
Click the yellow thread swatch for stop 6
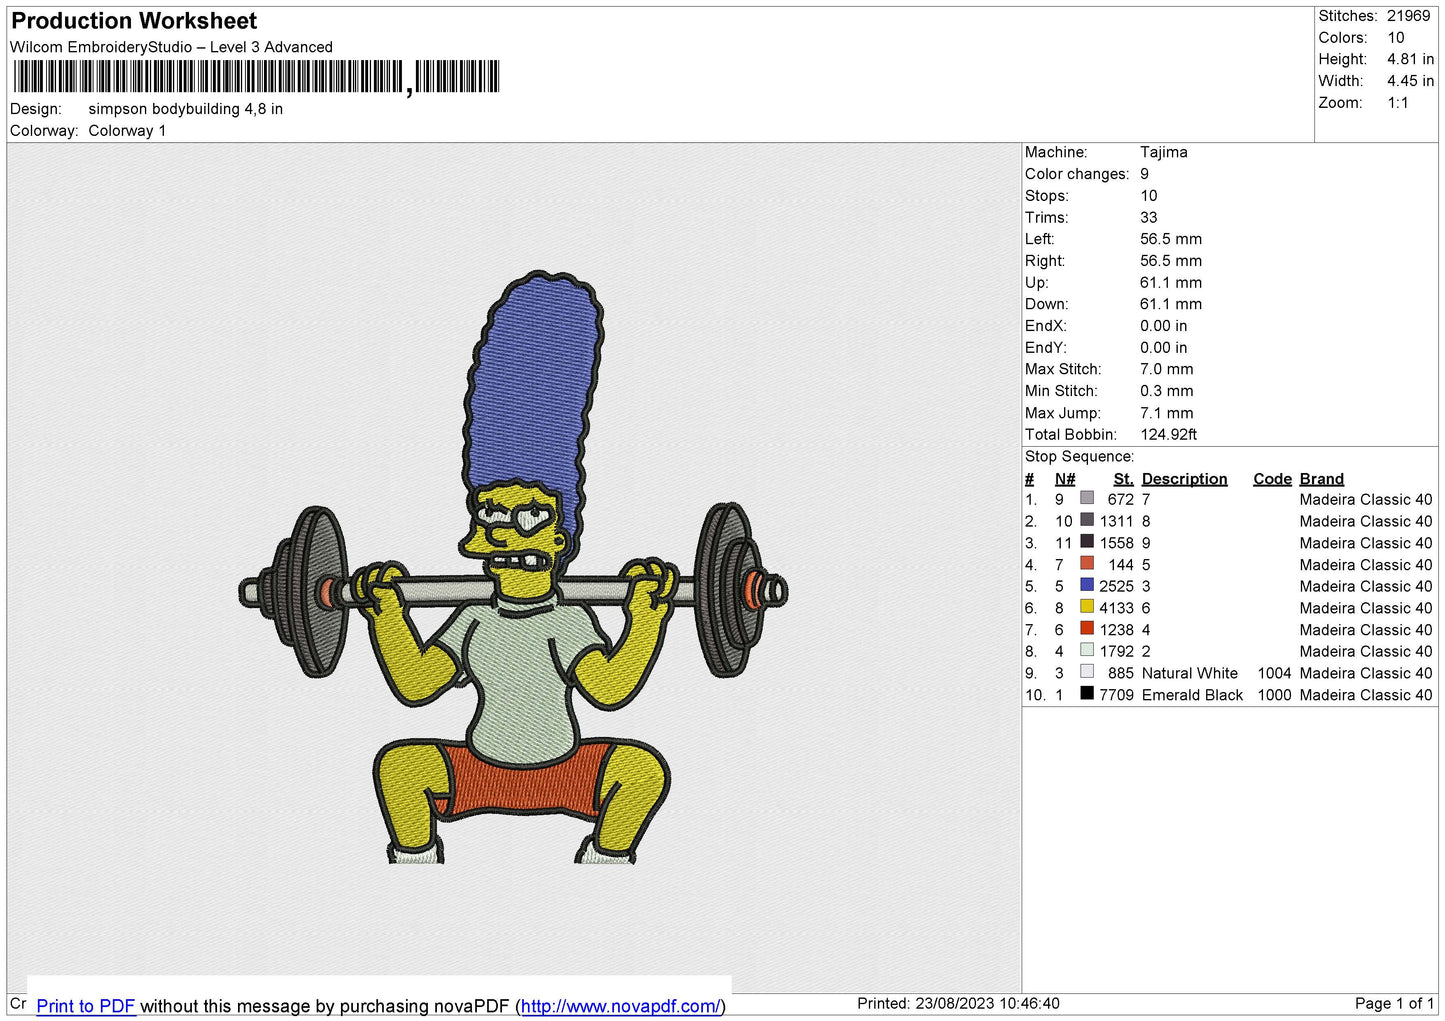(1087, 606)
